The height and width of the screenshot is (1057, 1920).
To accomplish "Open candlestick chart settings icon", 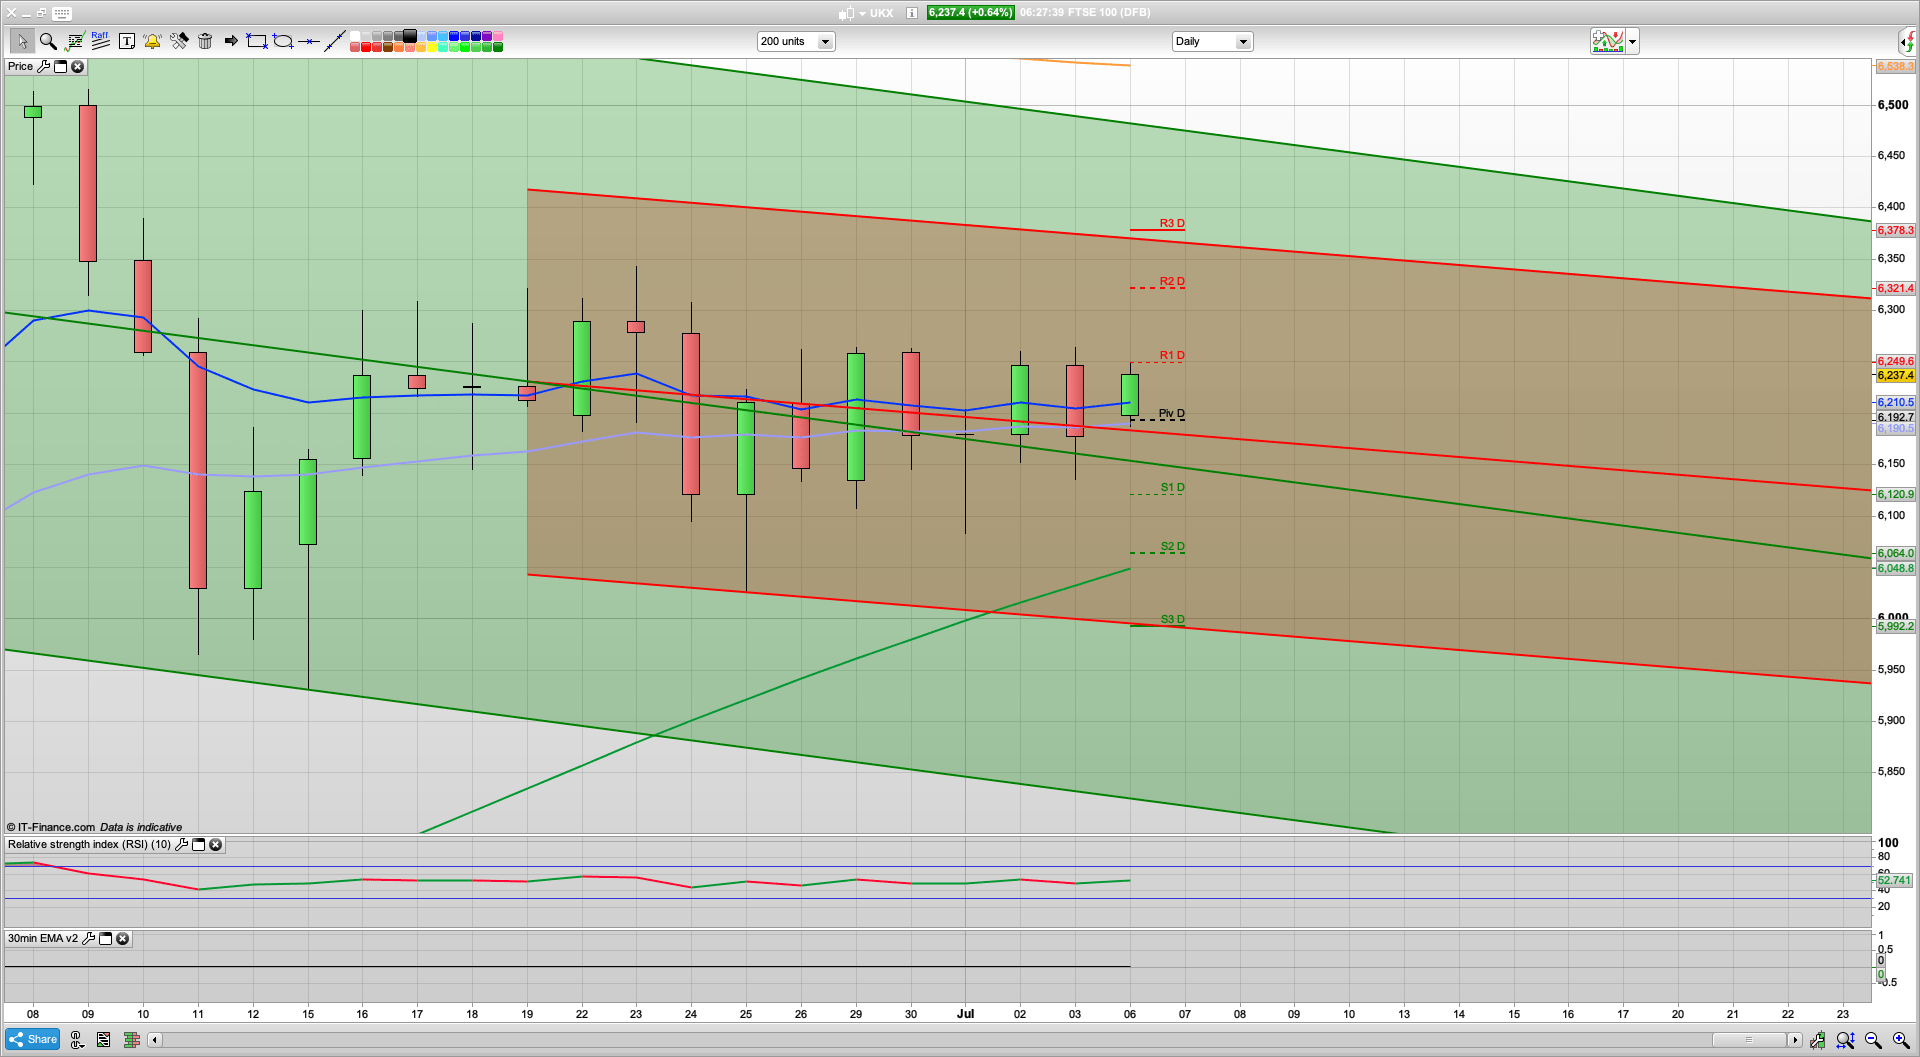I will click(1817, 1040).
